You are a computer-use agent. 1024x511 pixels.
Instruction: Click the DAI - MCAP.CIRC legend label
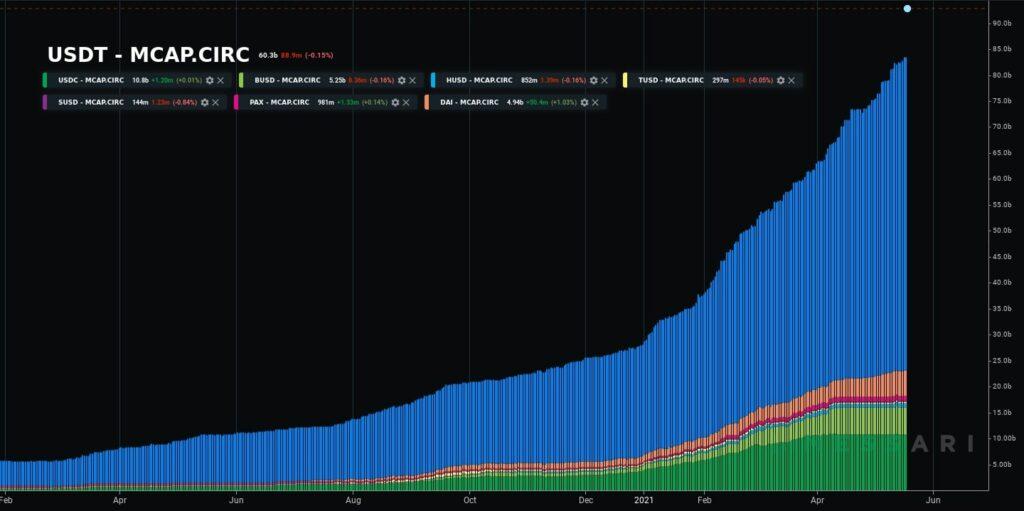[470, 103]
